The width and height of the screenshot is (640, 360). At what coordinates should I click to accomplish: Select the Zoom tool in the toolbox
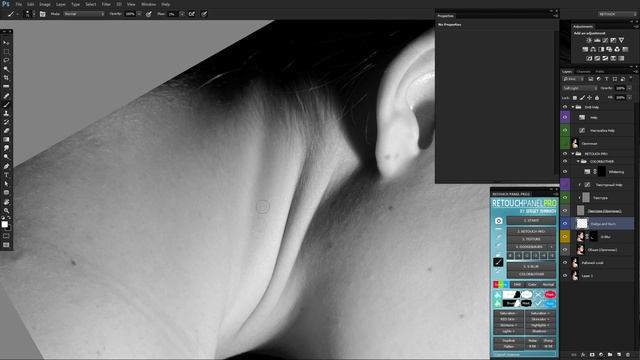[6, 211]
